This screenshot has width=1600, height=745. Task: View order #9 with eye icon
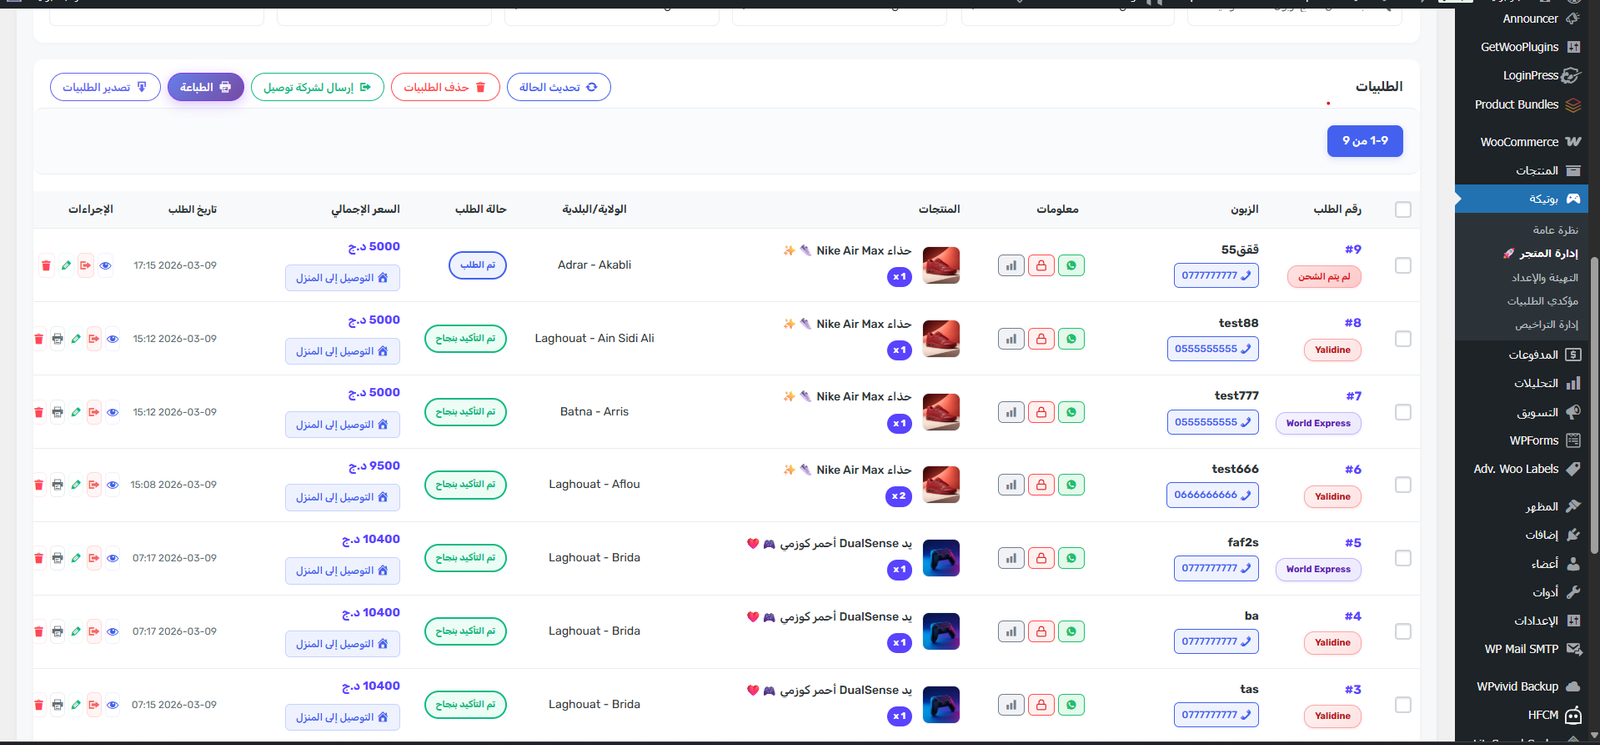[x=105, y=266]
